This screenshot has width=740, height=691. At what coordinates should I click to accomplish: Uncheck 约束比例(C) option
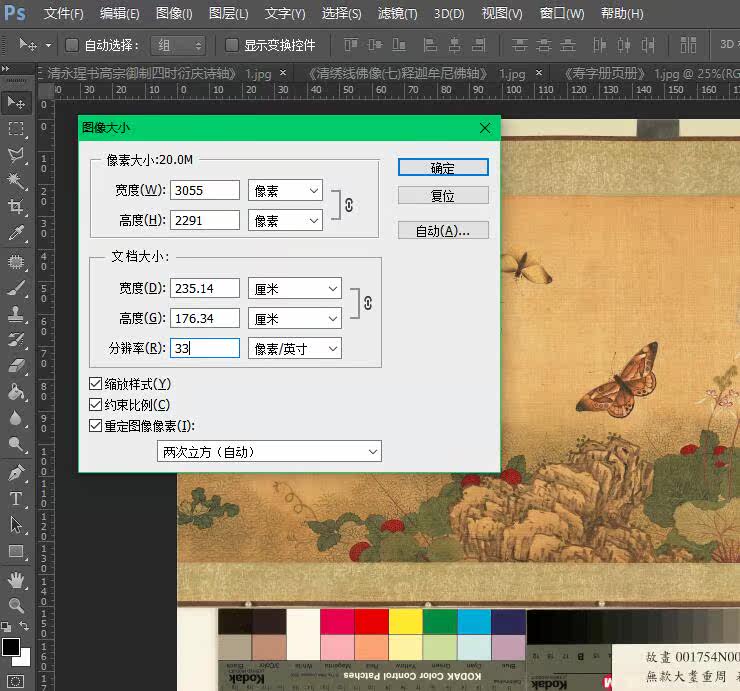pyautogui.click(x=96, y=404)
